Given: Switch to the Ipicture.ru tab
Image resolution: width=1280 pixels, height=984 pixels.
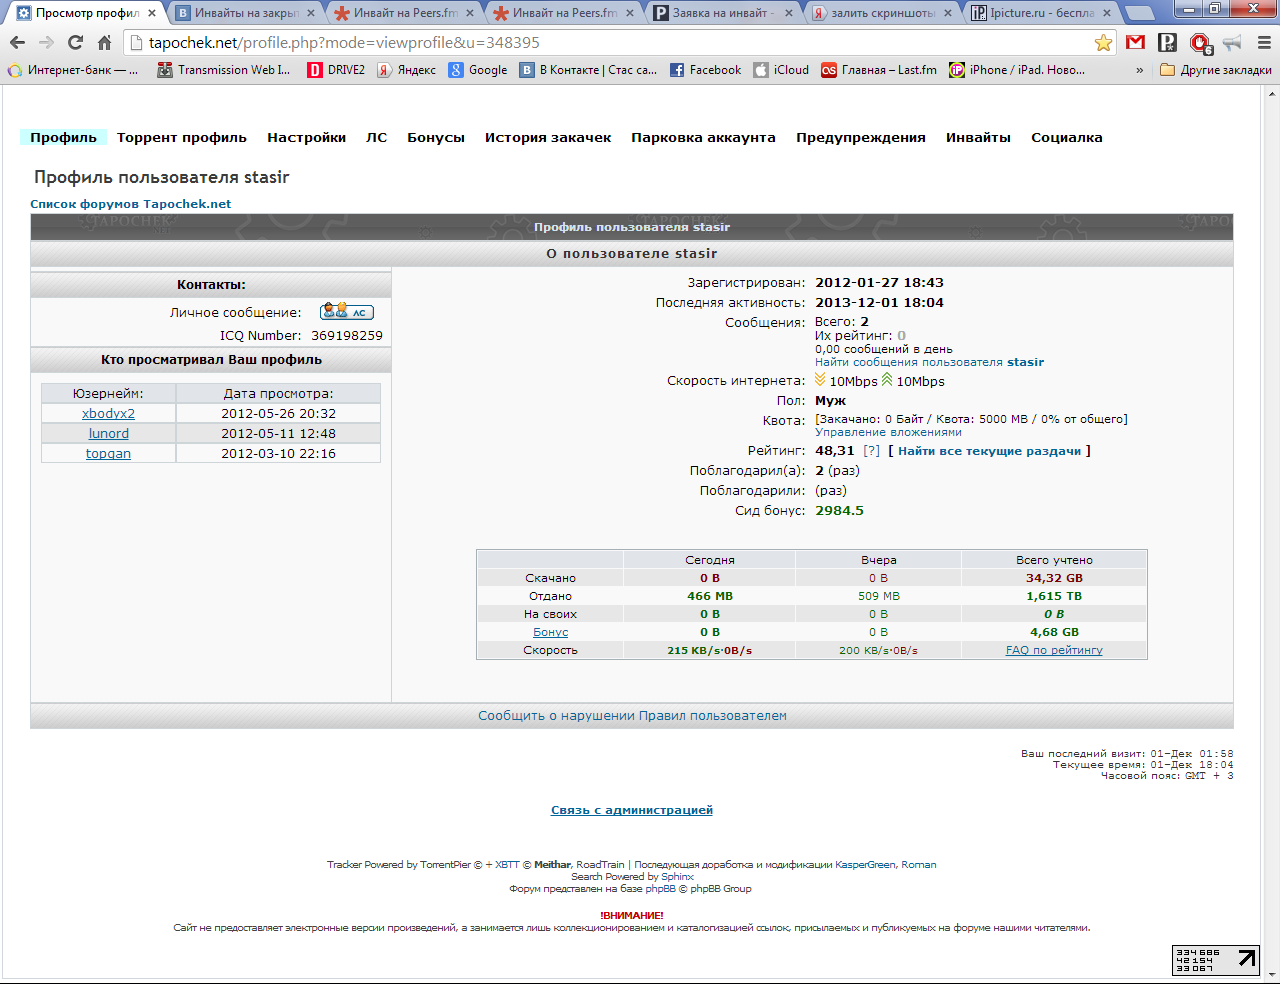Looking at the screenshot, I should pos(1040,13).
